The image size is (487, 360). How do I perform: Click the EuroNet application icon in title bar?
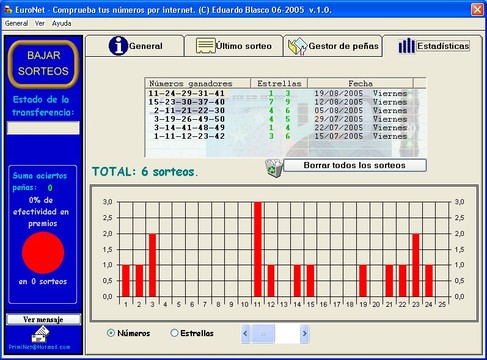click(x=8, y=10)
